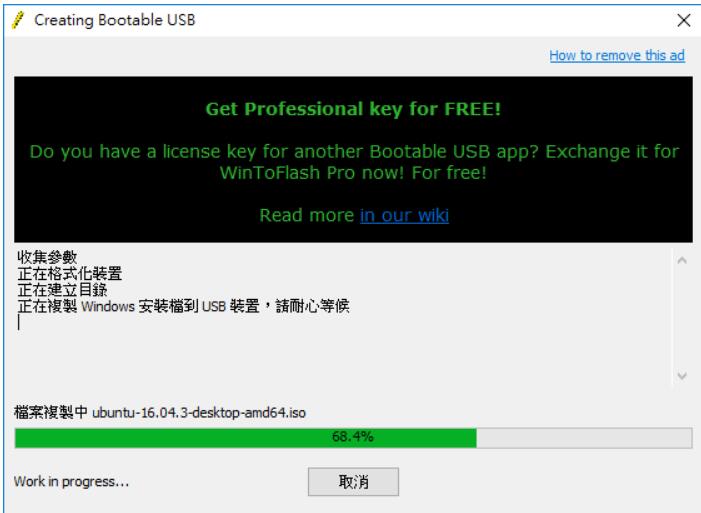Click the 'Get Professional key for FREE!' headline

click(x=353, y=109)
